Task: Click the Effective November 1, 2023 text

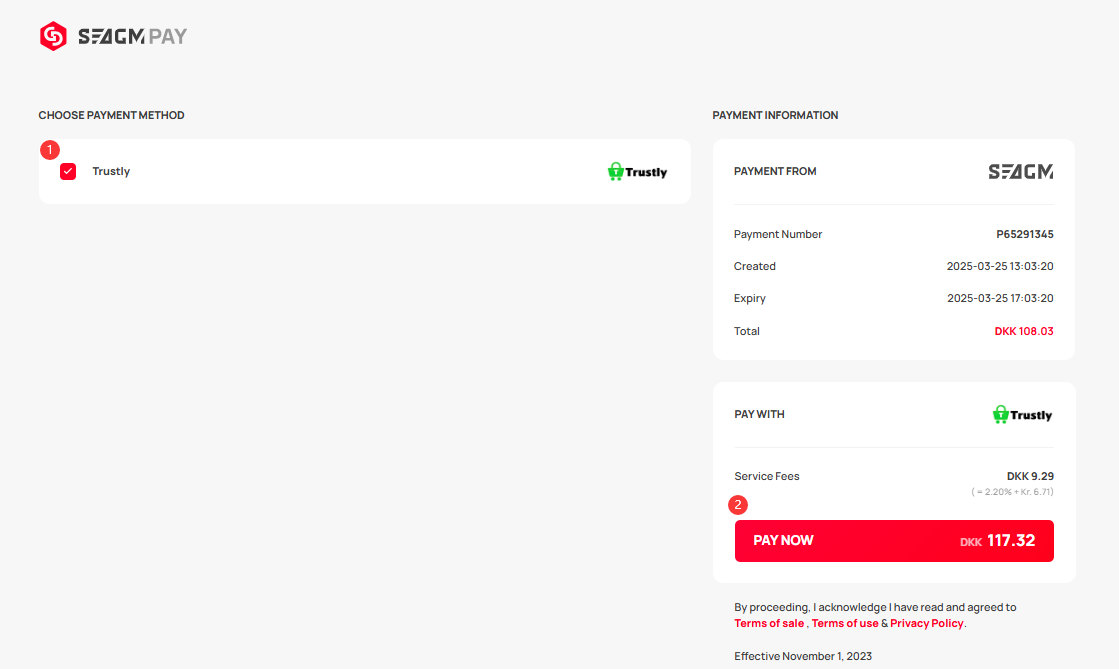Action: pyautogui.click(x=803, y=656)
